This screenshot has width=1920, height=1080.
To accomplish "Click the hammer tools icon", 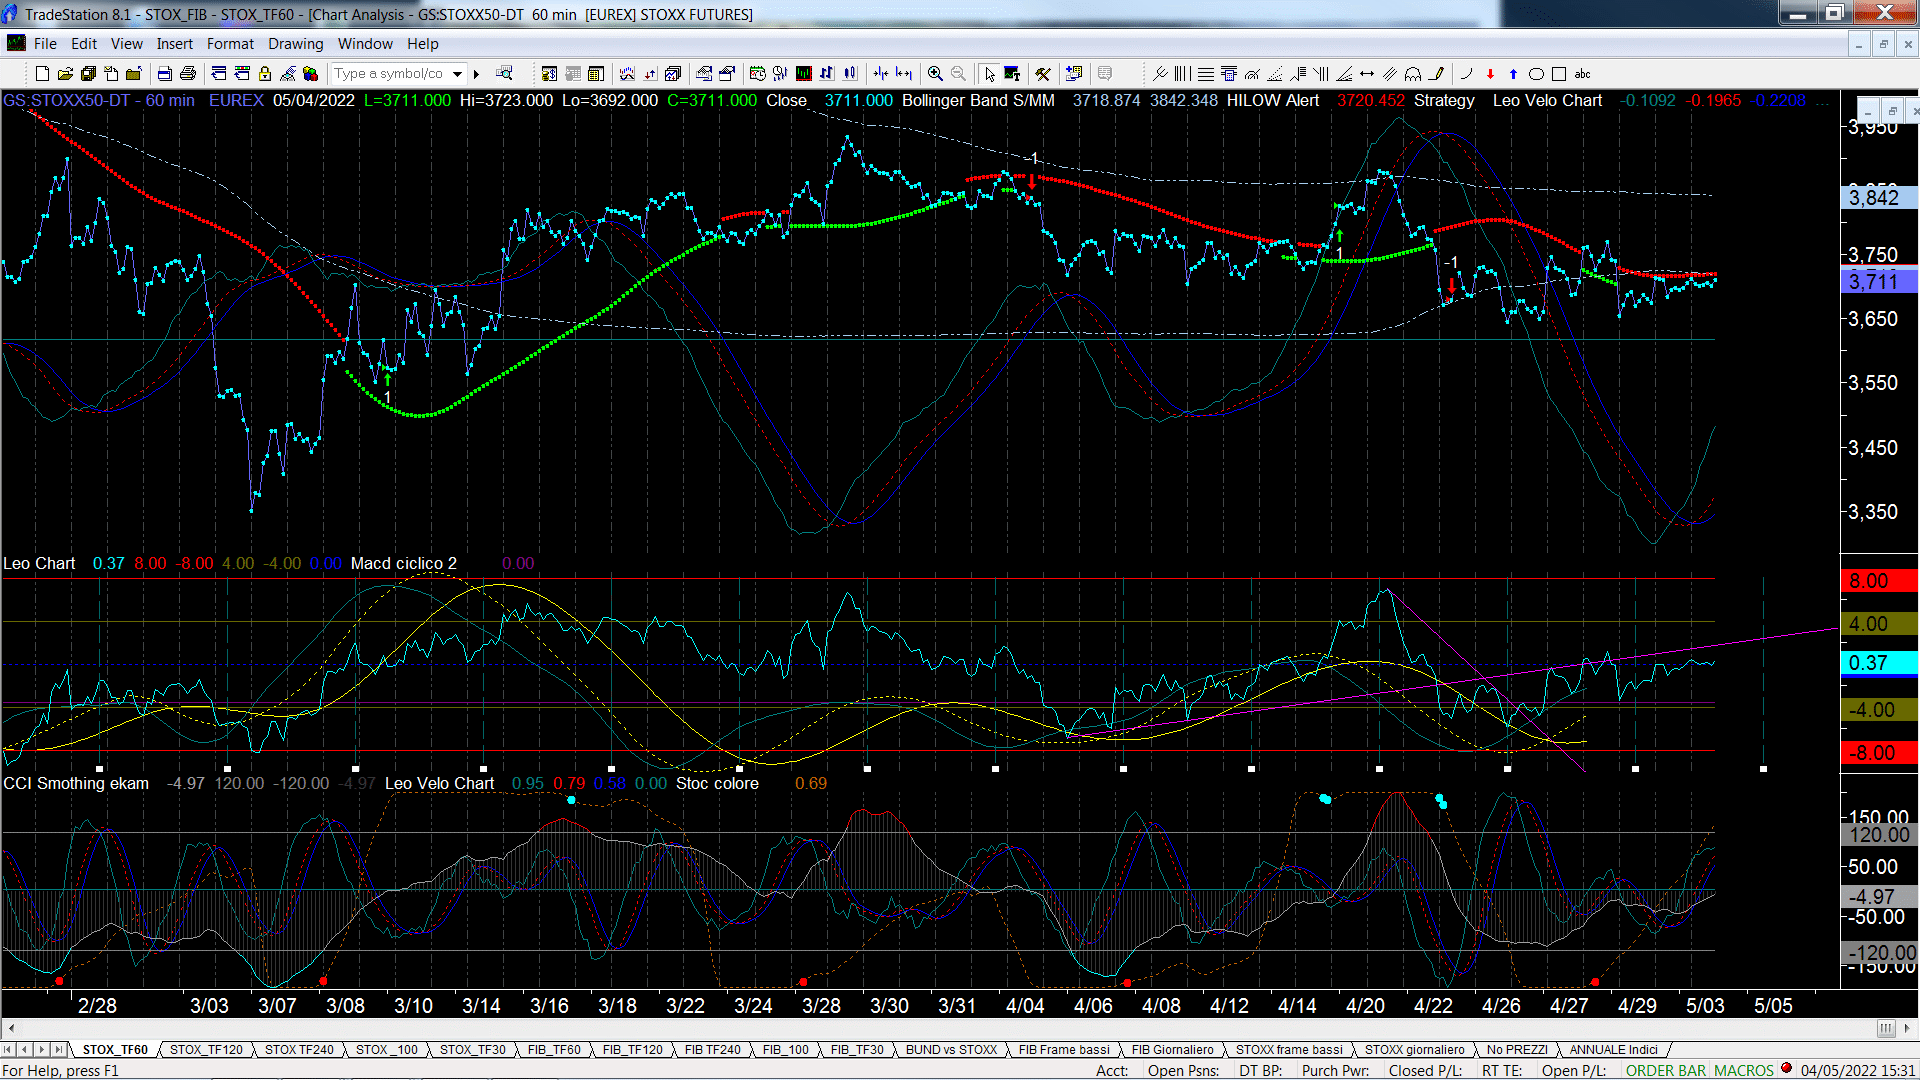I will [1042, 73].
